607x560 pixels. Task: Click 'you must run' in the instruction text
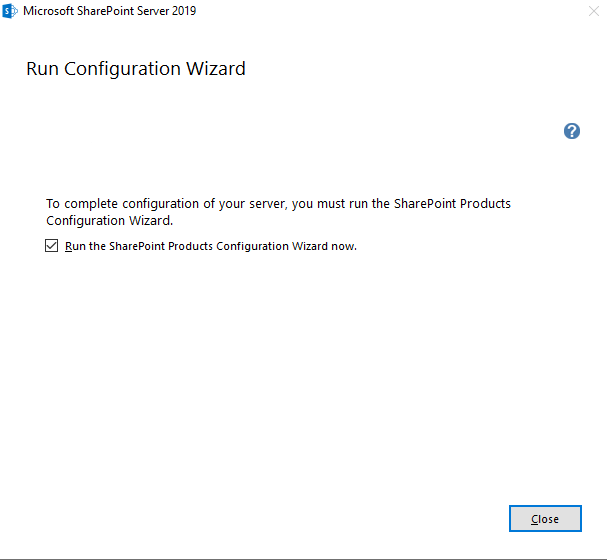(330, 204)
